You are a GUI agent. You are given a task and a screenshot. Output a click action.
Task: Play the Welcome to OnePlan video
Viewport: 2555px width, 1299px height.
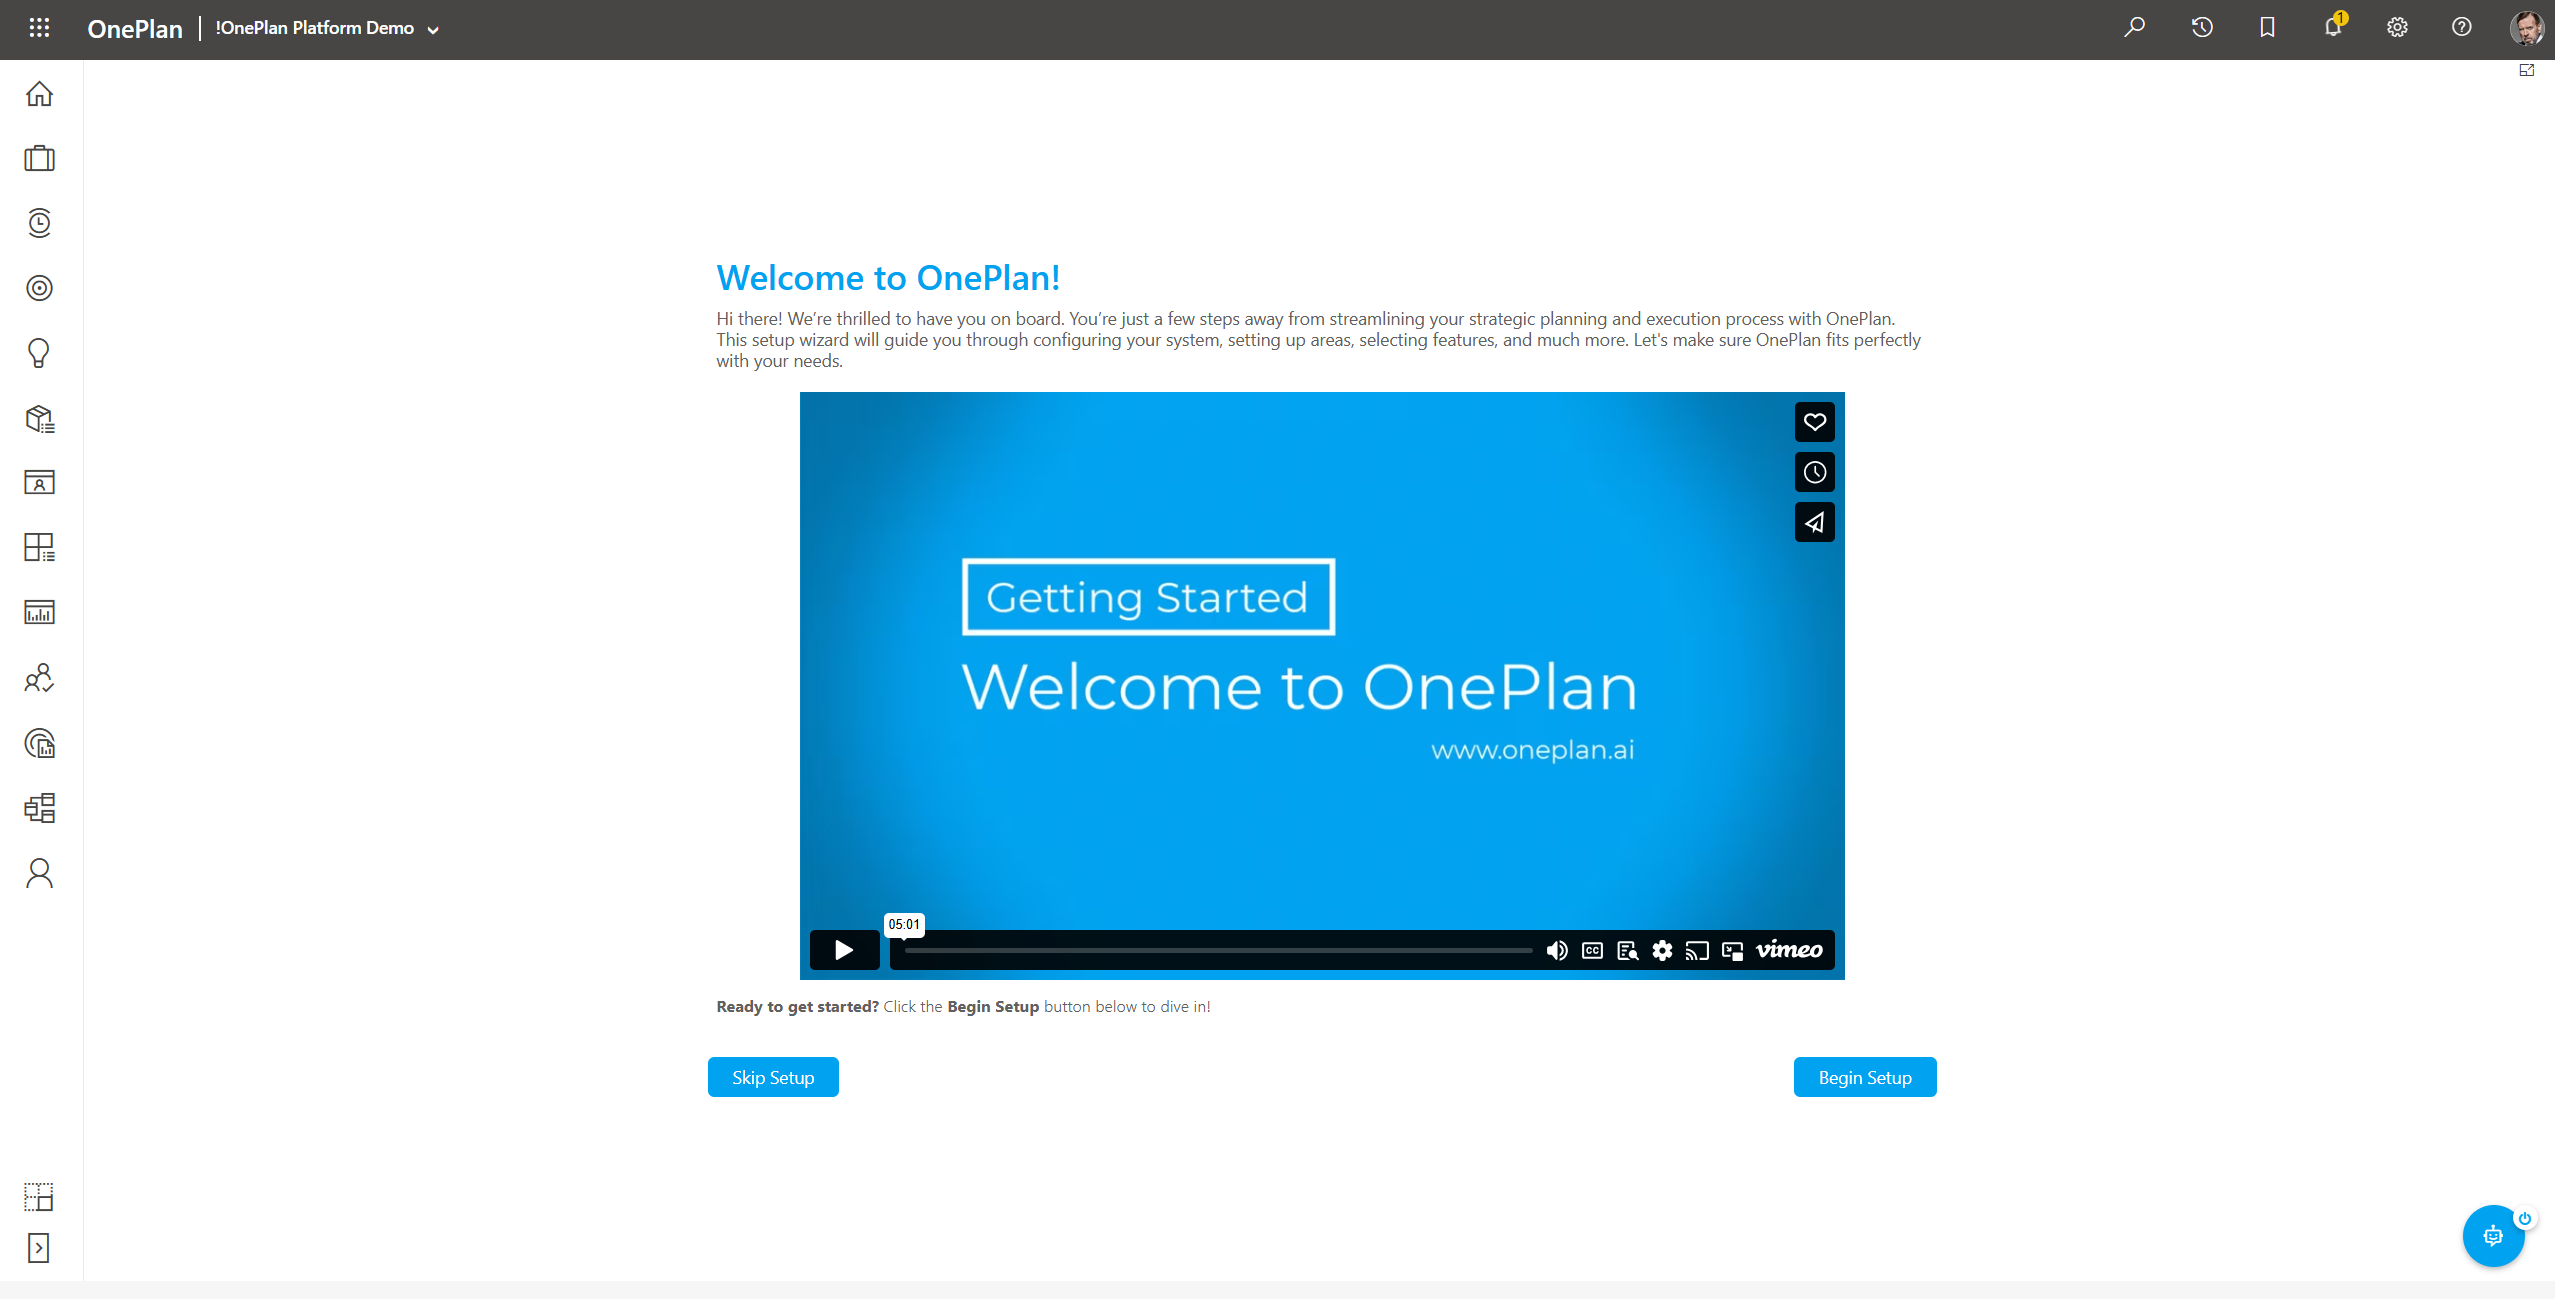tap(844, 950)
